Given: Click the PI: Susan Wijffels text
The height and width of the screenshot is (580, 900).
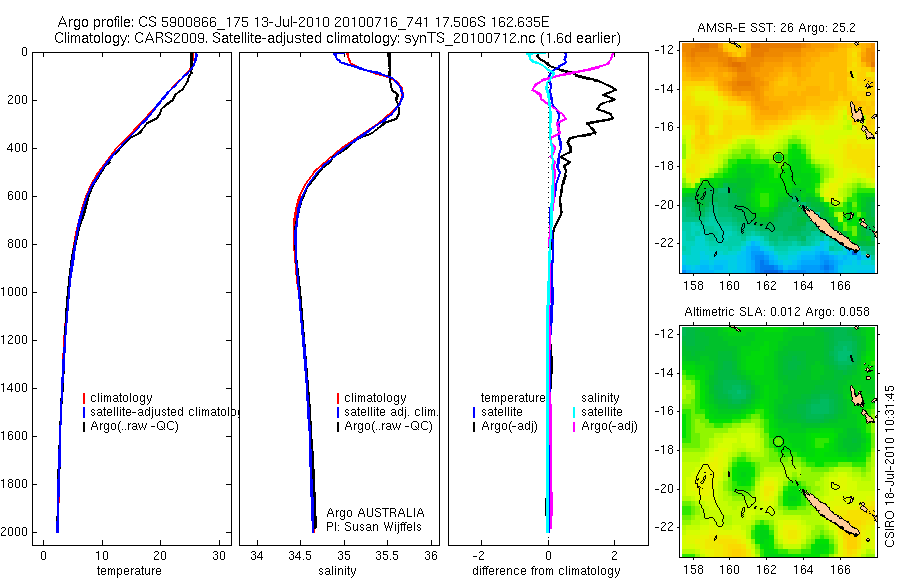Looking at the screenshot, I should click(x=374, y=527).
